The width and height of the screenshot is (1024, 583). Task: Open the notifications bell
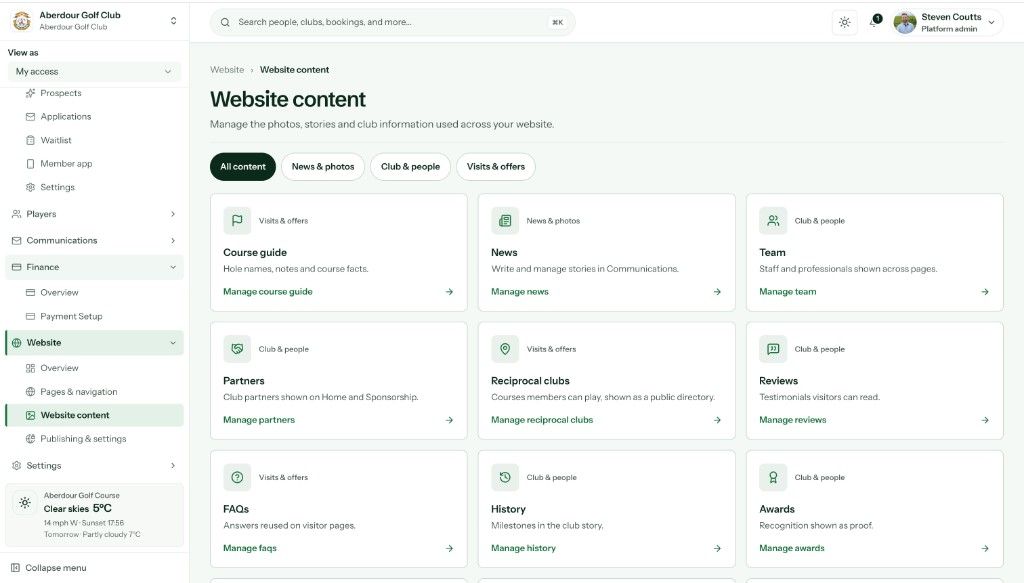(x=874, y=22)
